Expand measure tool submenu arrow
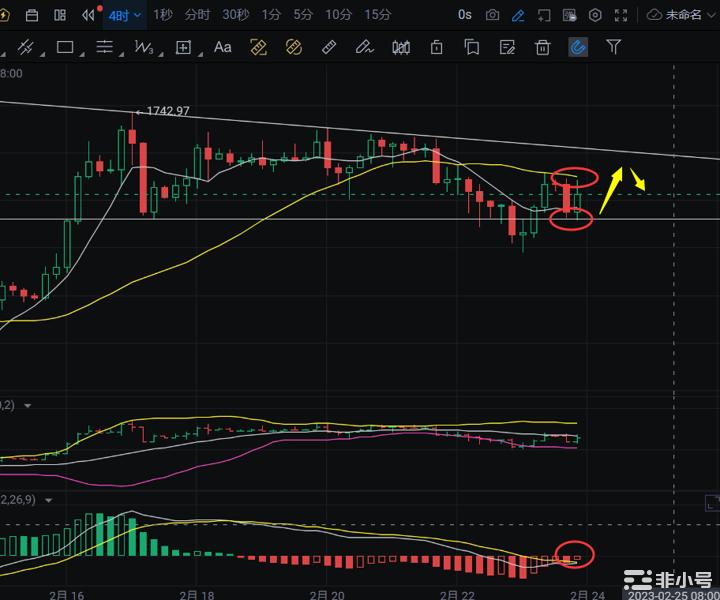The width and height of the screenshot is (720, 600). pos(201,55)
